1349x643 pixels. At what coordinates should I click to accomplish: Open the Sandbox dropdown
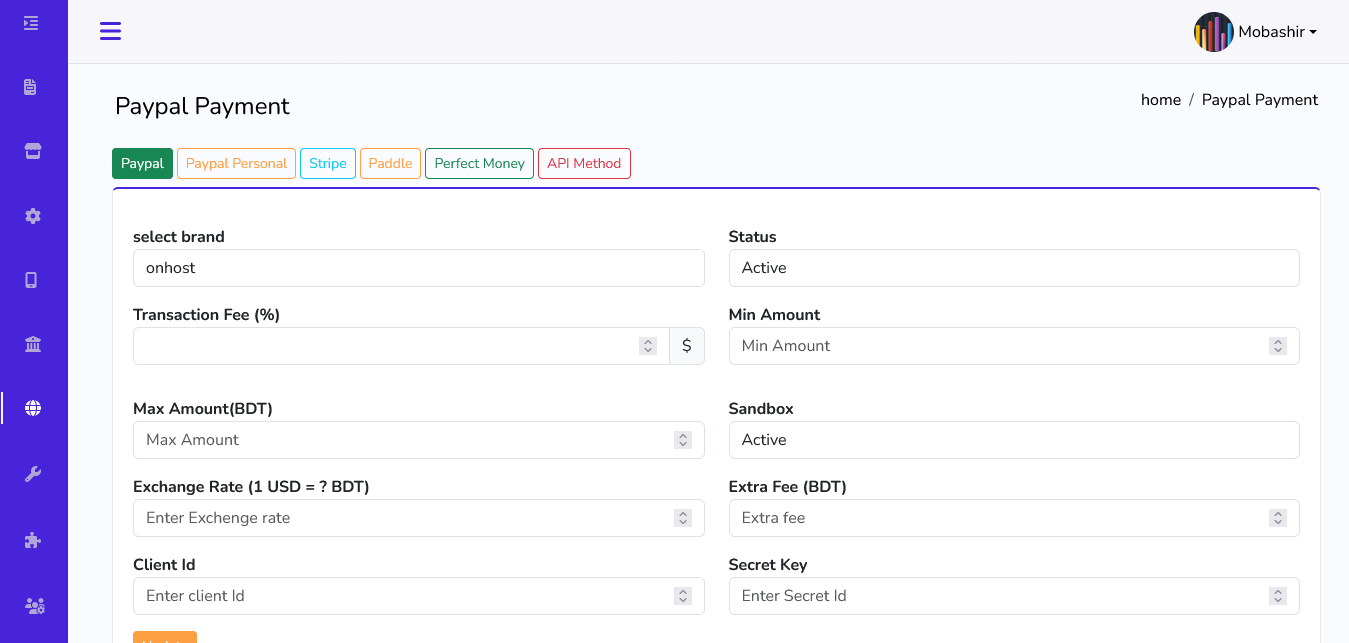click(x=1013, y=439)
